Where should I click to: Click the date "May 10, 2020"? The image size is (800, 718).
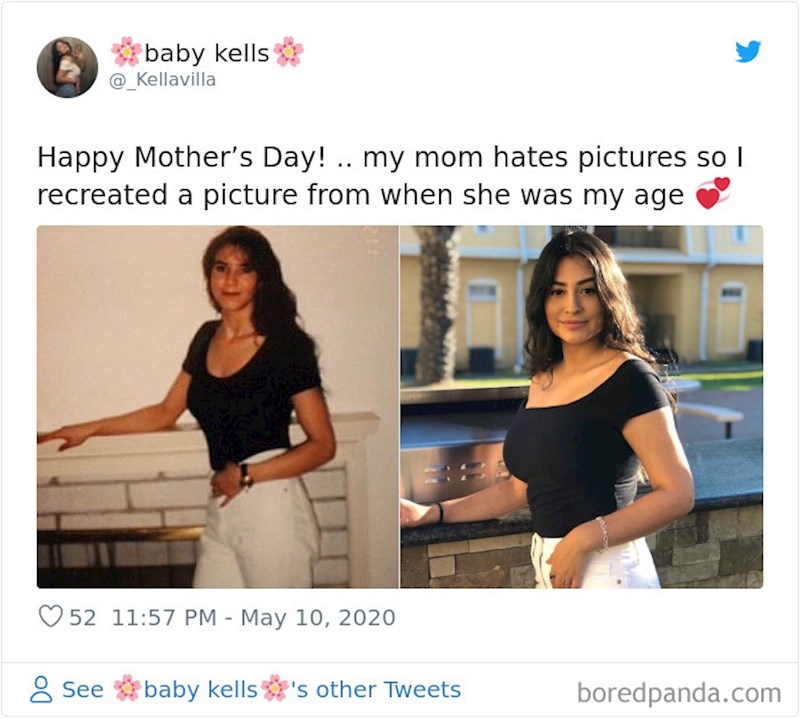click(x=317, y=618)
